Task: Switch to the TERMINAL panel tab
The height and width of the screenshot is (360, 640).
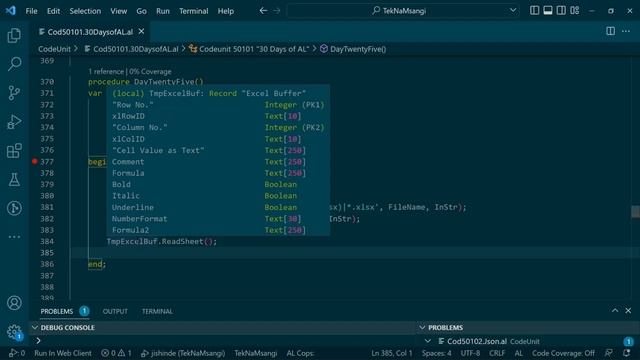Action: pos(157,311)
